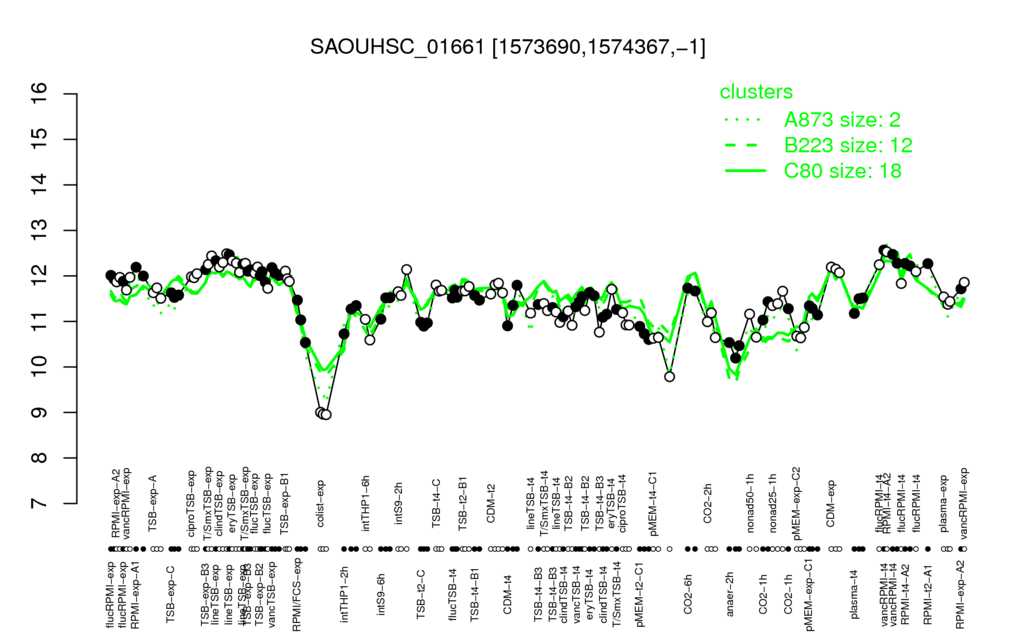Click the dotted line sample beside A873
This screenshot has height=640, width=1024.
[745, 120]
